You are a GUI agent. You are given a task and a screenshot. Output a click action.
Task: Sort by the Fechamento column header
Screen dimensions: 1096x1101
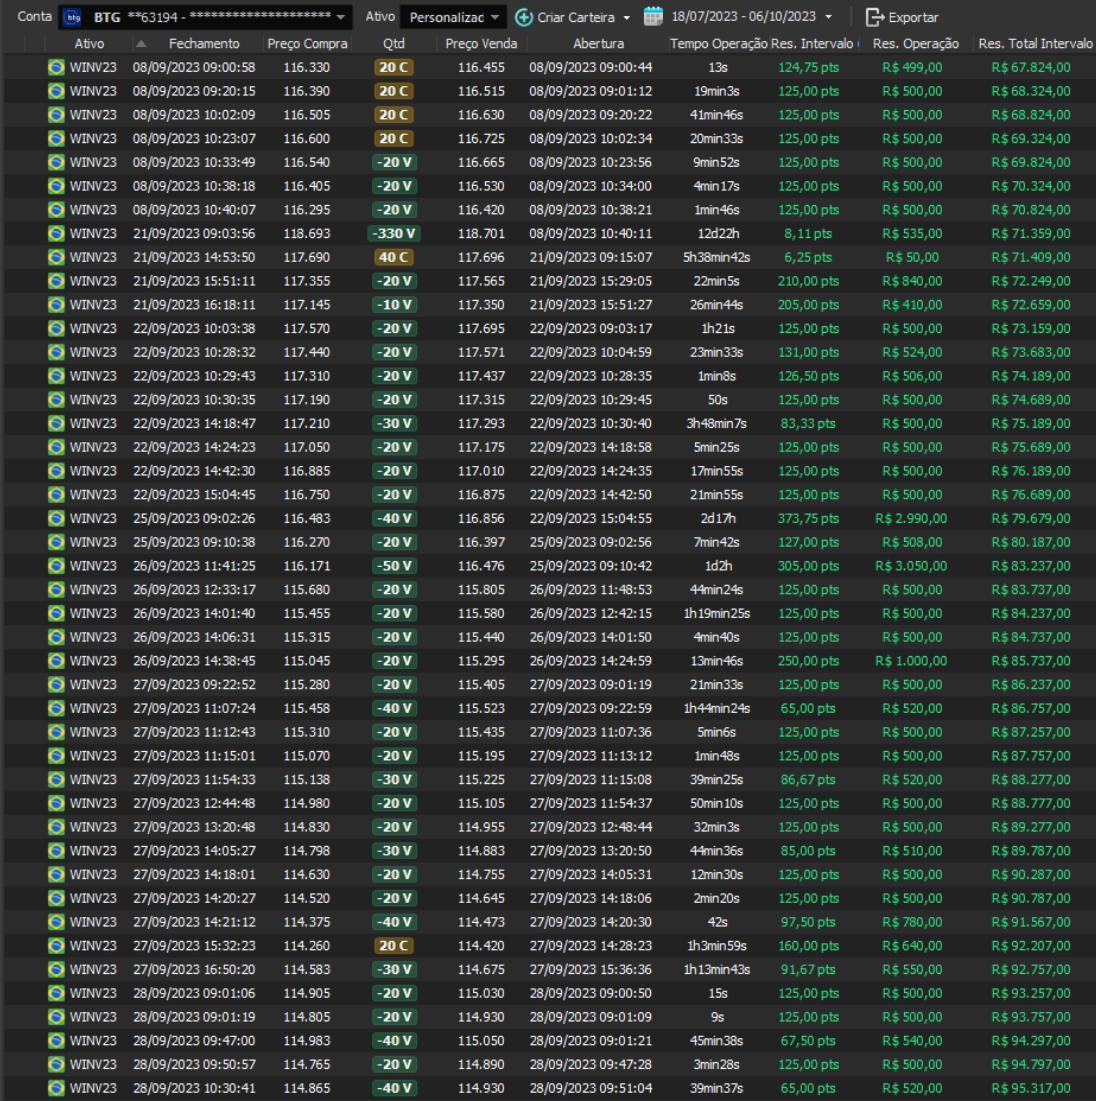(x=204, y=43)
